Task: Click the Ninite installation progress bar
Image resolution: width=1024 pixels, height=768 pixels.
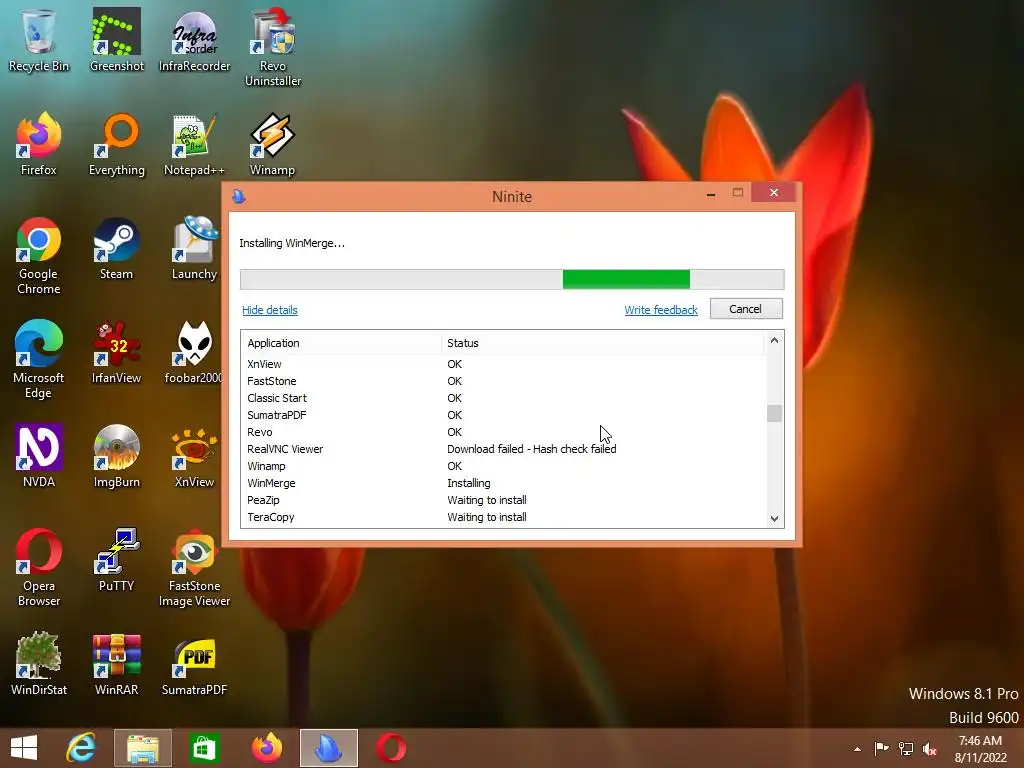Action: (512, 279)
